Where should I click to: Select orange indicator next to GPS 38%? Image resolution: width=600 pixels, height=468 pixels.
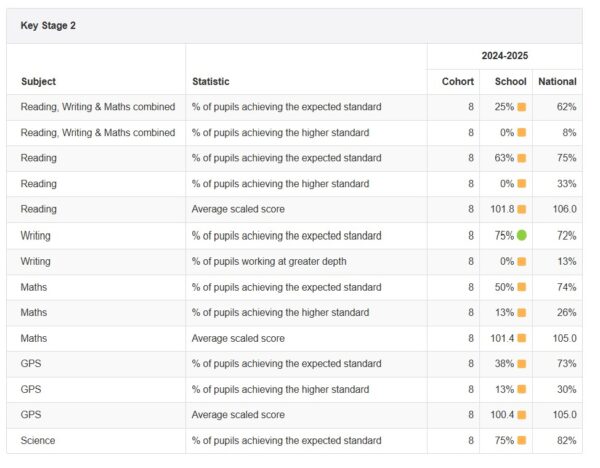pos(522,364)
